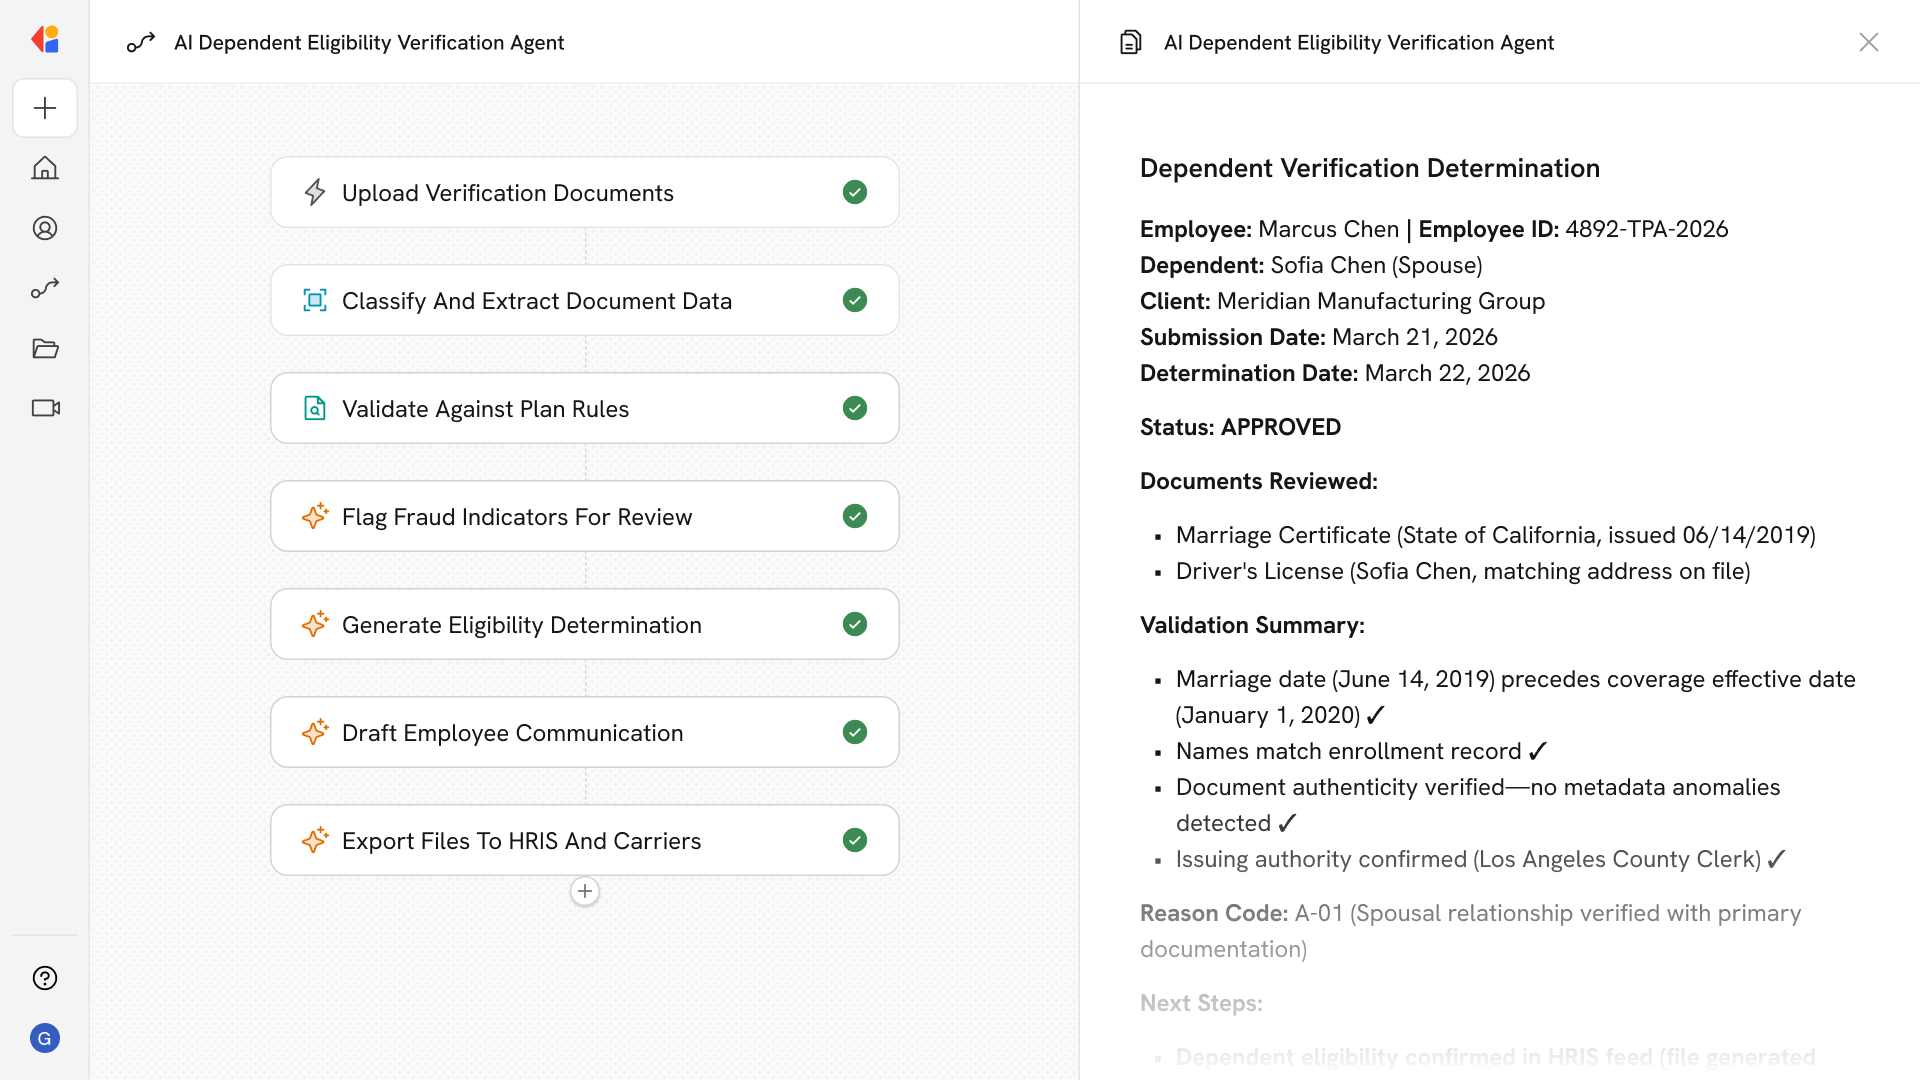The height and width of the screenshot is (1080, 1920).
Task: Close the determination document panel
Action: pyautogui.click(x=1868, y=42)
